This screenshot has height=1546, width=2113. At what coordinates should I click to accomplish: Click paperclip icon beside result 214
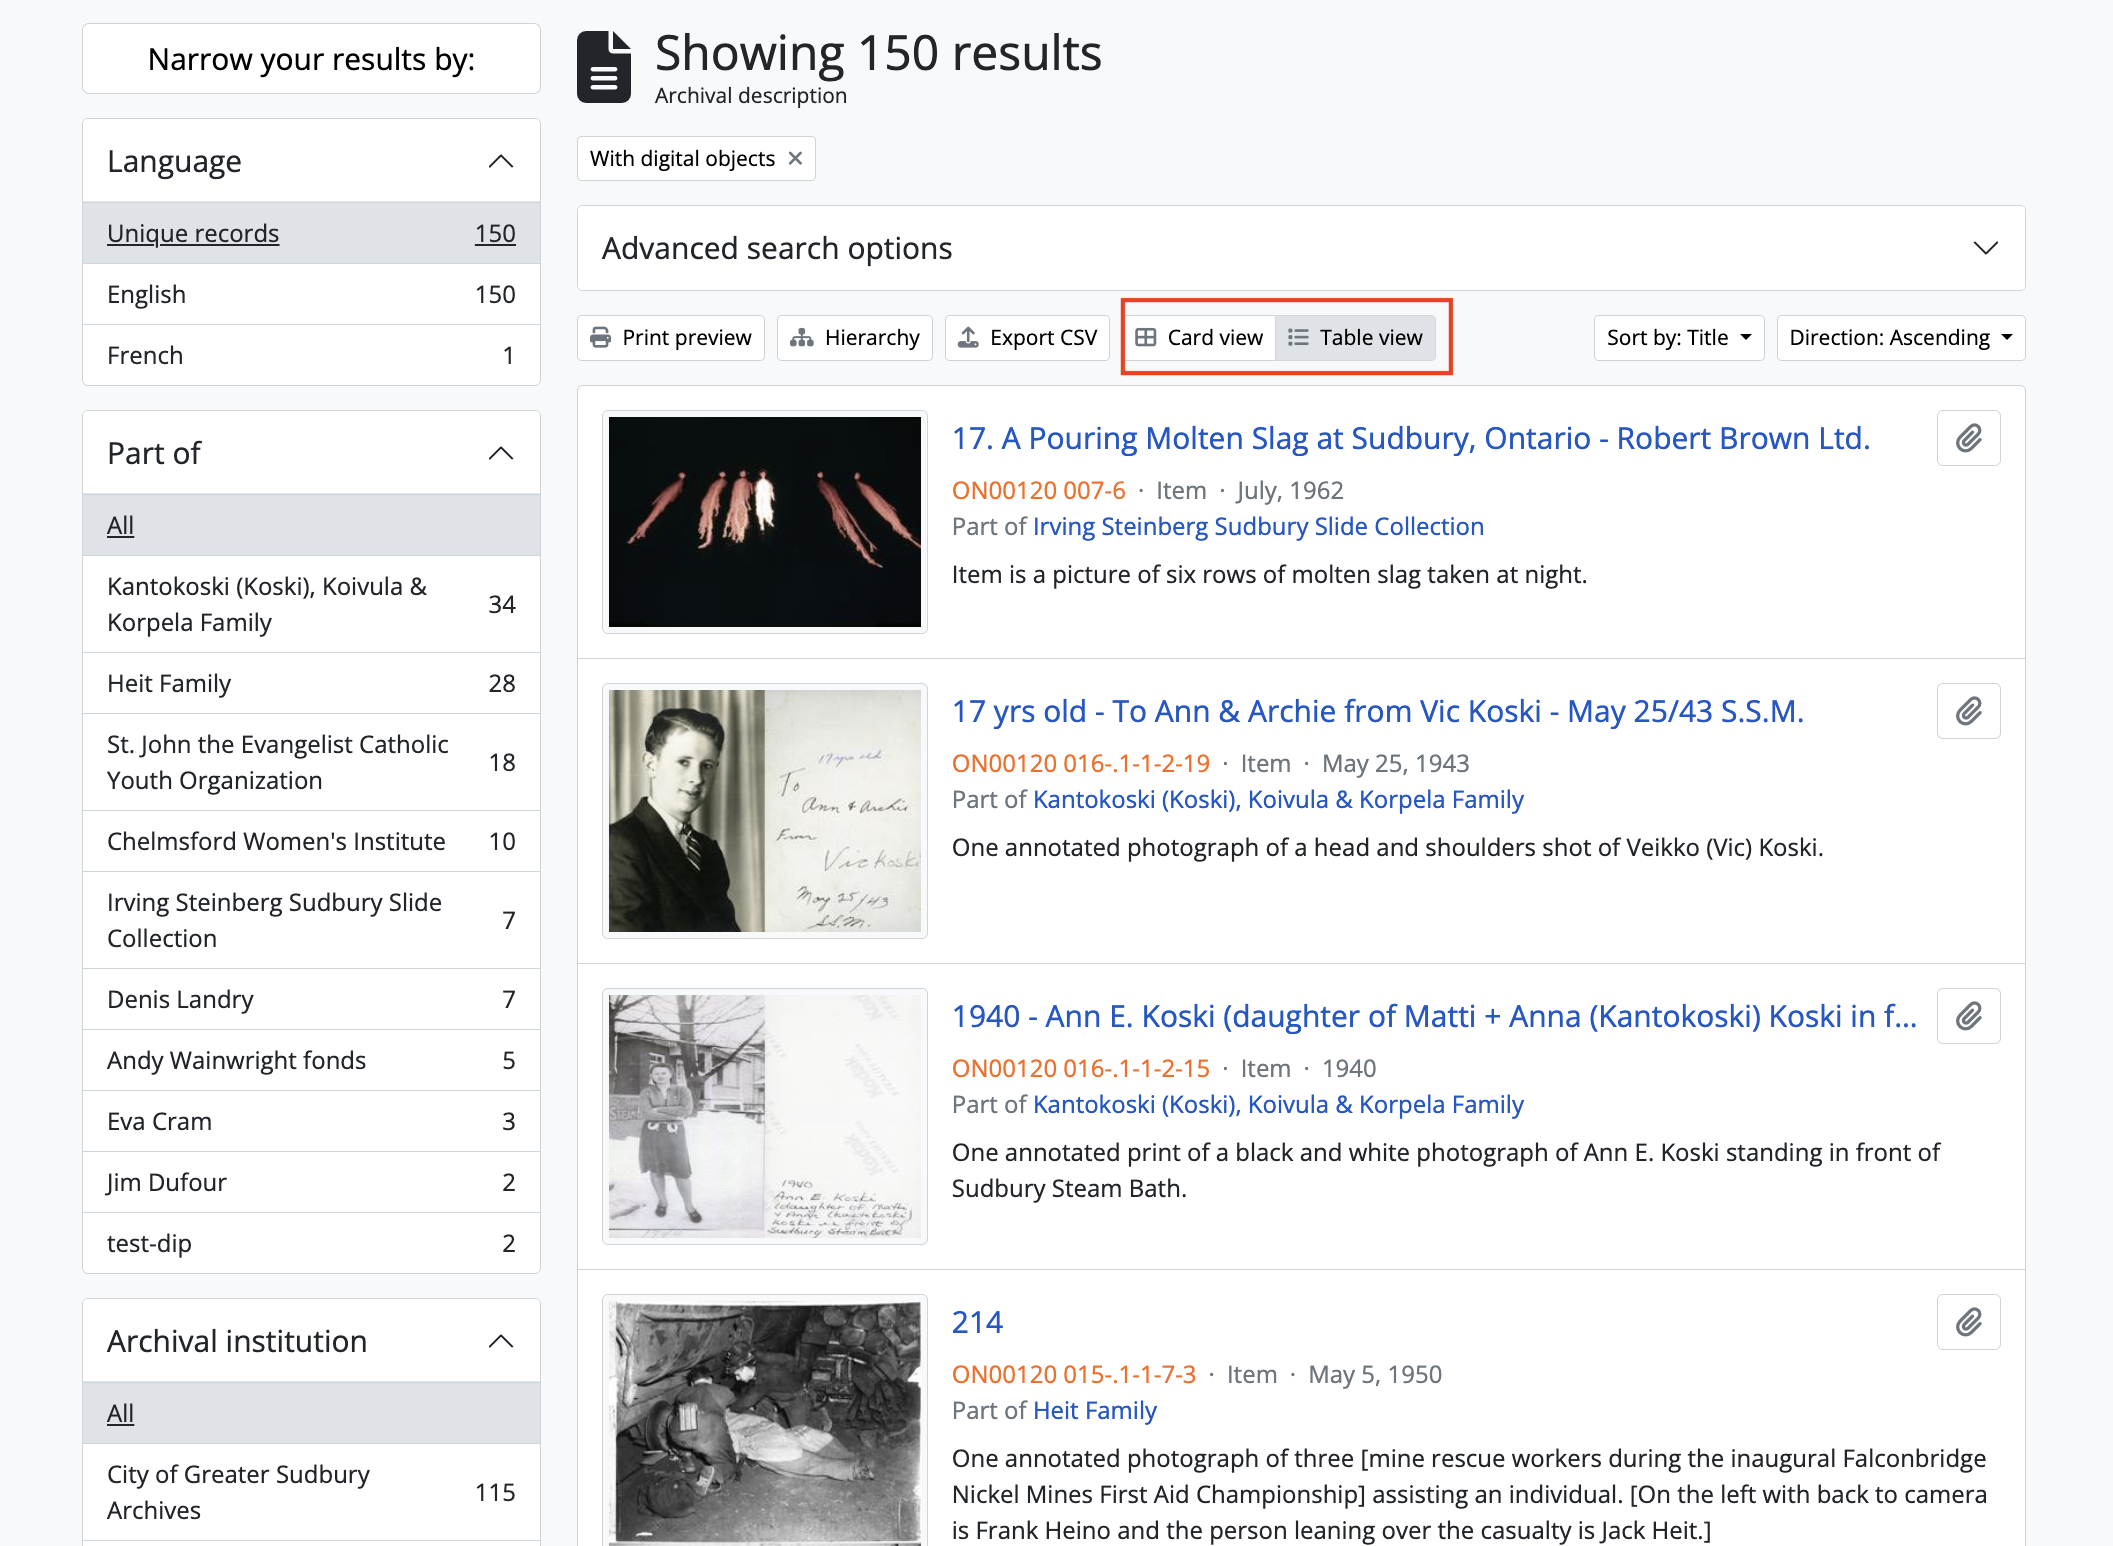(1967, 1322)
